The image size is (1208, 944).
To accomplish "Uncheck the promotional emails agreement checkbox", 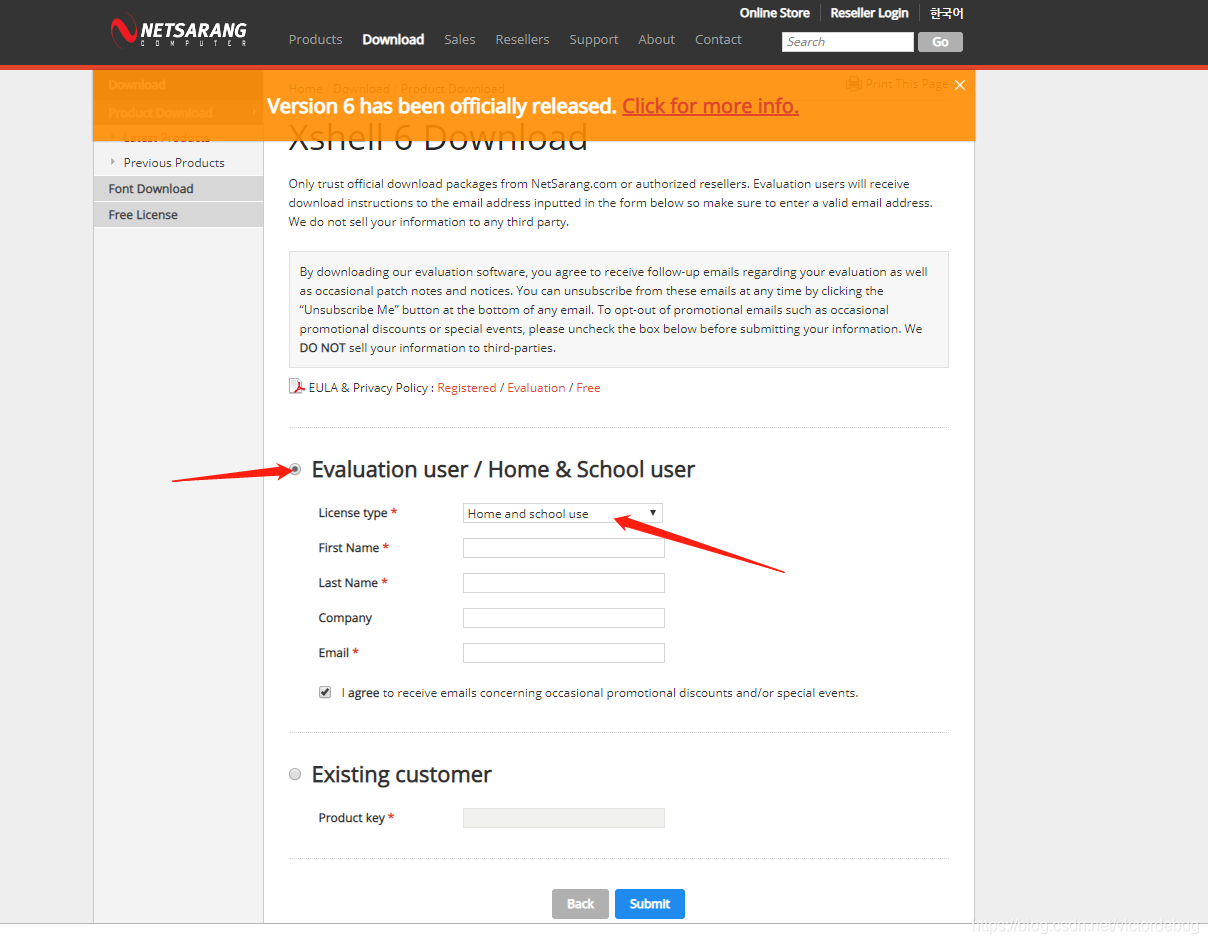I will coord(325,692).
